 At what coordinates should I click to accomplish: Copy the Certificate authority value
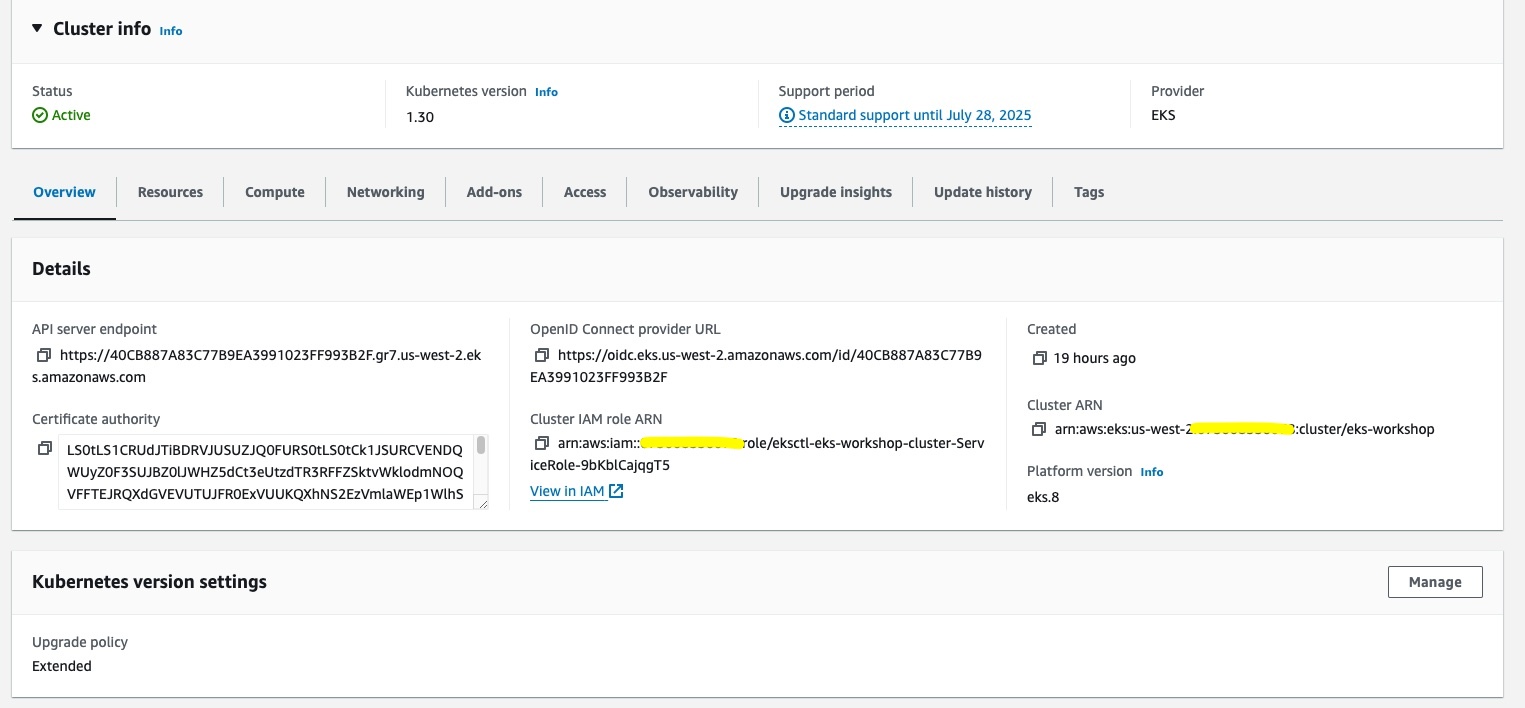(44, 449)
